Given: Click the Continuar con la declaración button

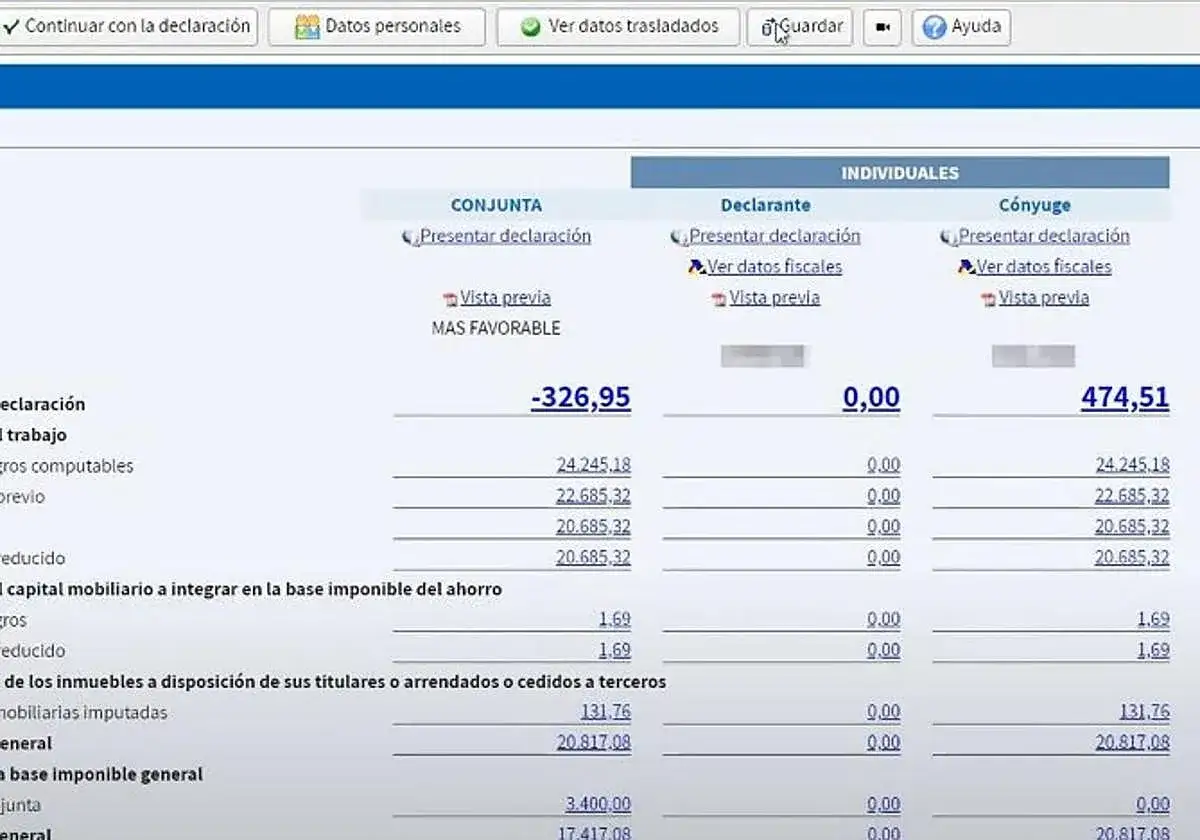Looking at the screenshot, I should pos(127,26).
